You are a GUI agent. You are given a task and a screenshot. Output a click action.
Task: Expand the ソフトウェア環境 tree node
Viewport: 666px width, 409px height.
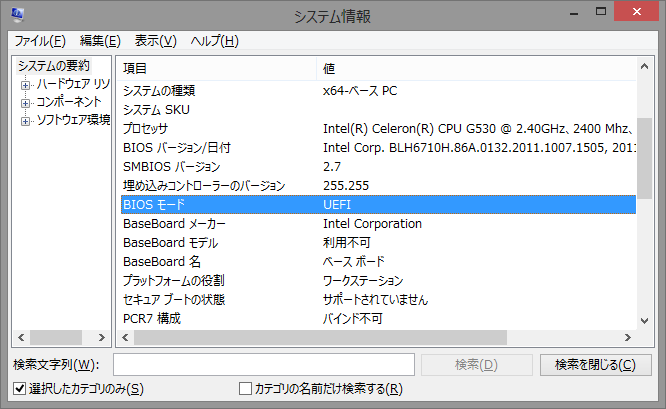(25, 121)
